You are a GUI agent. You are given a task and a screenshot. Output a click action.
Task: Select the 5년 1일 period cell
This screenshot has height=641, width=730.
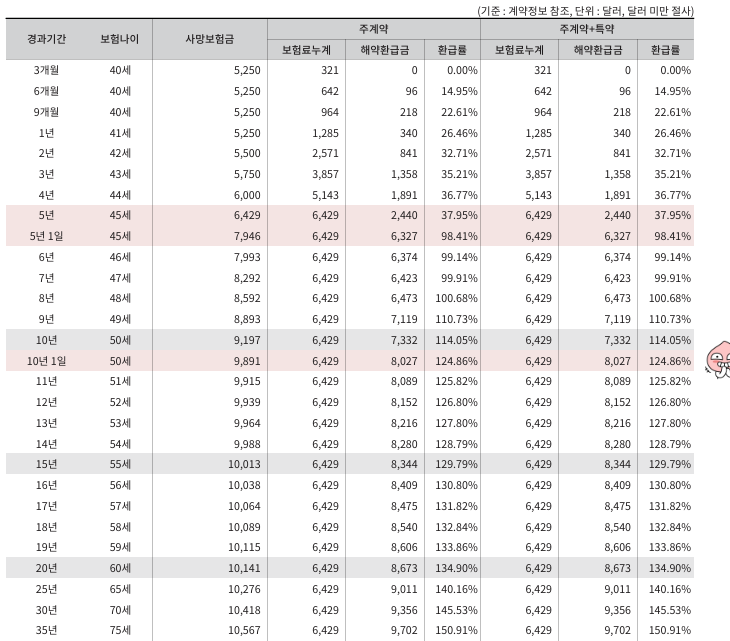click(x=46, y=236)
